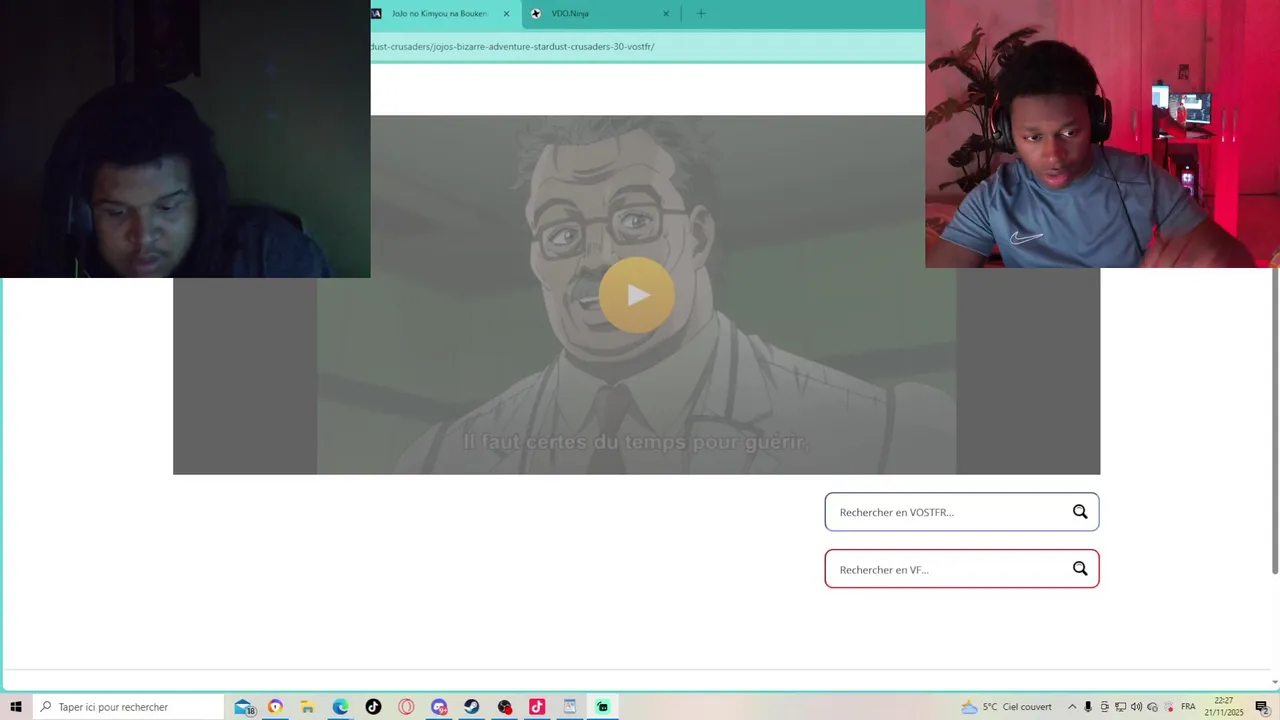This screenshot has width=1280, height=720.
Task: Open Microsoft Edge from taskbar
Action: pos(341,707)
